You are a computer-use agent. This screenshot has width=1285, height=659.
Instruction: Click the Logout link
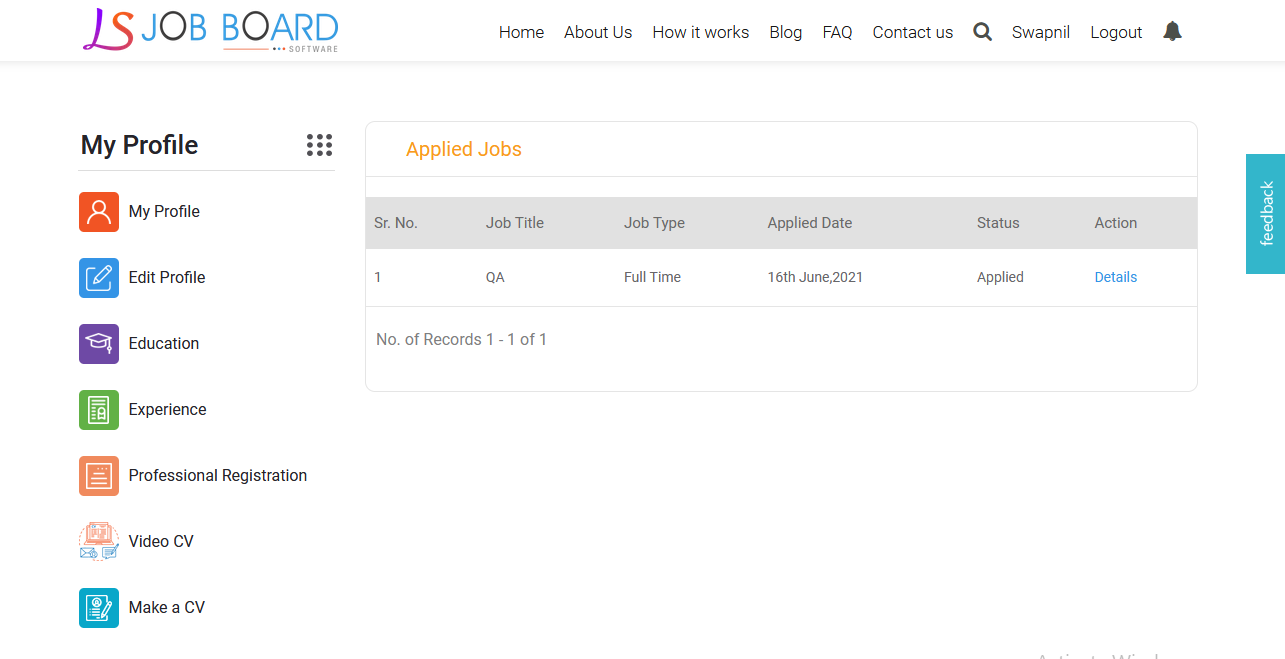coord(1116,32)
